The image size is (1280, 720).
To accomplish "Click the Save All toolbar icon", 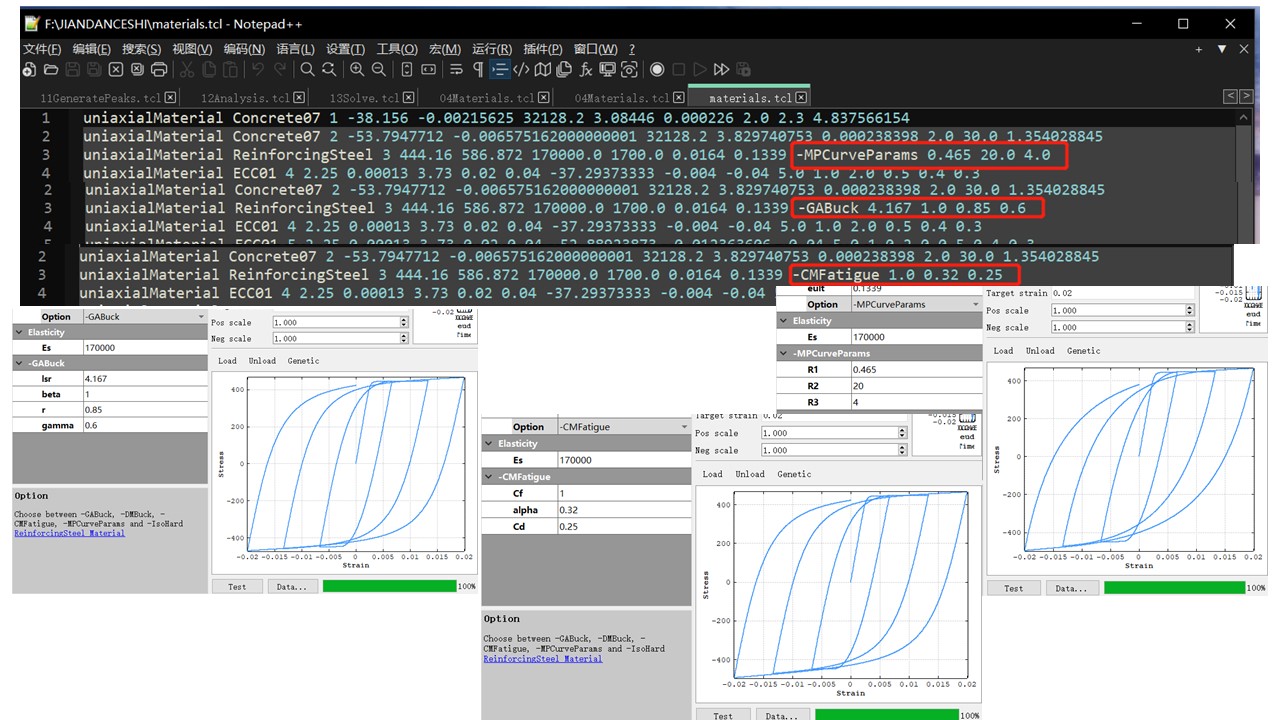I will coord(94,69).
